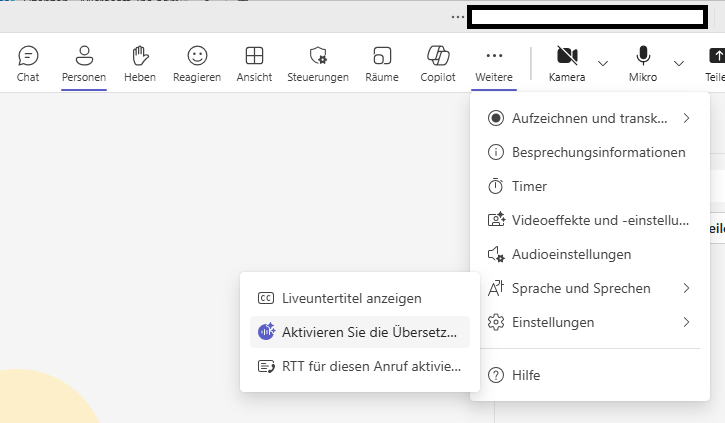Screen dimensions: 725x423
Task: Select Liveuntertitel anzeigen
Action: [x=360, y=298]
